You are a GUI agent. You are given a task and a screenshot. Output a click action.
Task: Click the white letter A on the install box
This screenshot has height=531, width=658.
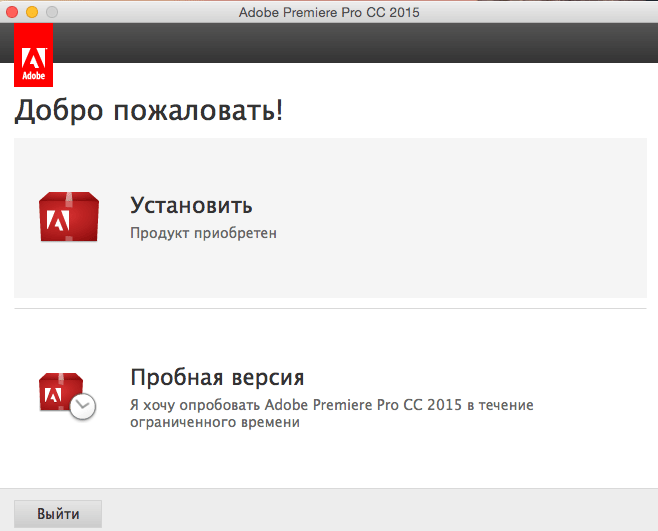[60, 221]
